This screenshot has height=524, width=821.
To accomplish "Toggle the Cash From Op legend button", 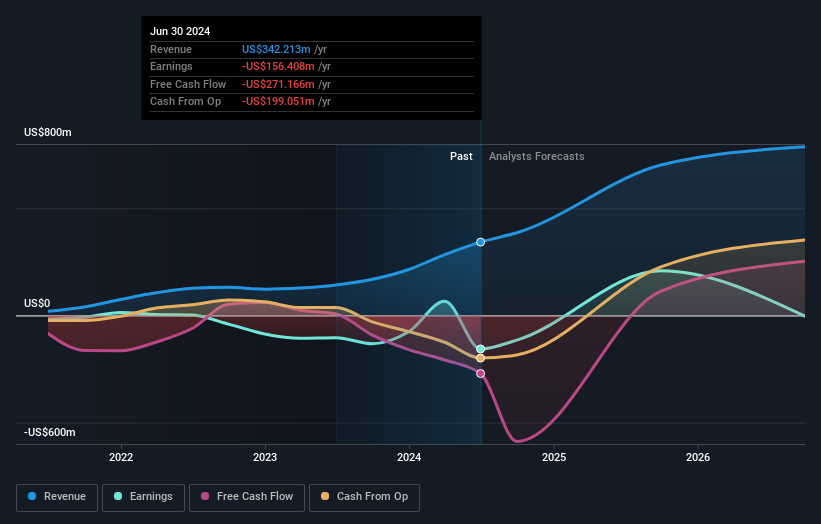I will 364,497.
